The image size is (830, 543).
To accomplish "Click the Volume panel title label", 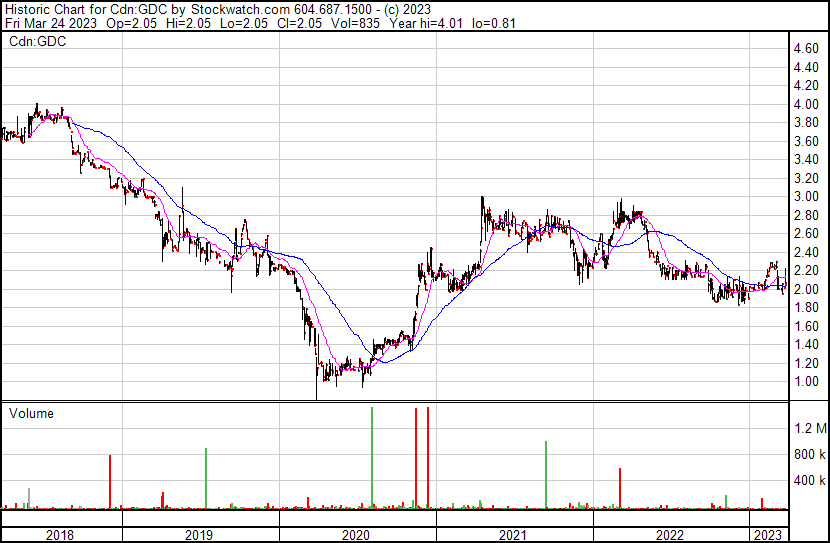I will click(31, 413).
